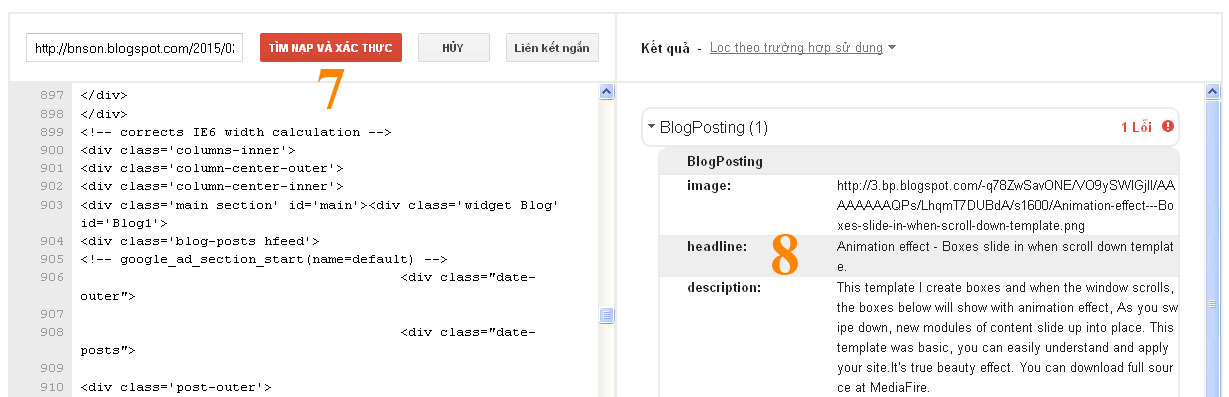Image resolution: width=1229 pixels, height=397 pixels.
Task: Click code line div class='main section' id='main'
Action: tap(319, 213)
